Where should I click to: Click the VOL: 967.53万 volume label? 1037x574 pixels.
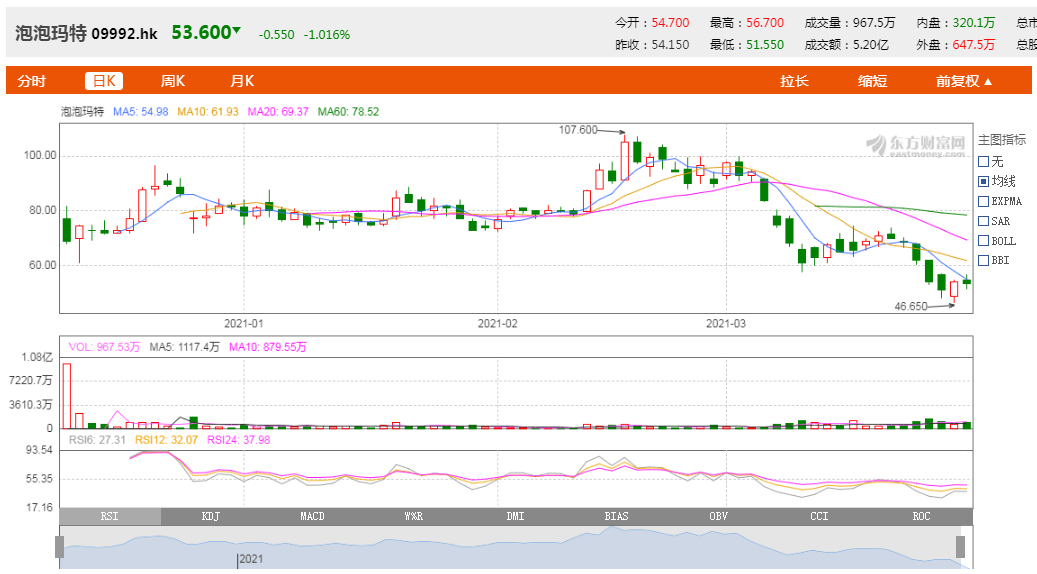pos(104,347)
